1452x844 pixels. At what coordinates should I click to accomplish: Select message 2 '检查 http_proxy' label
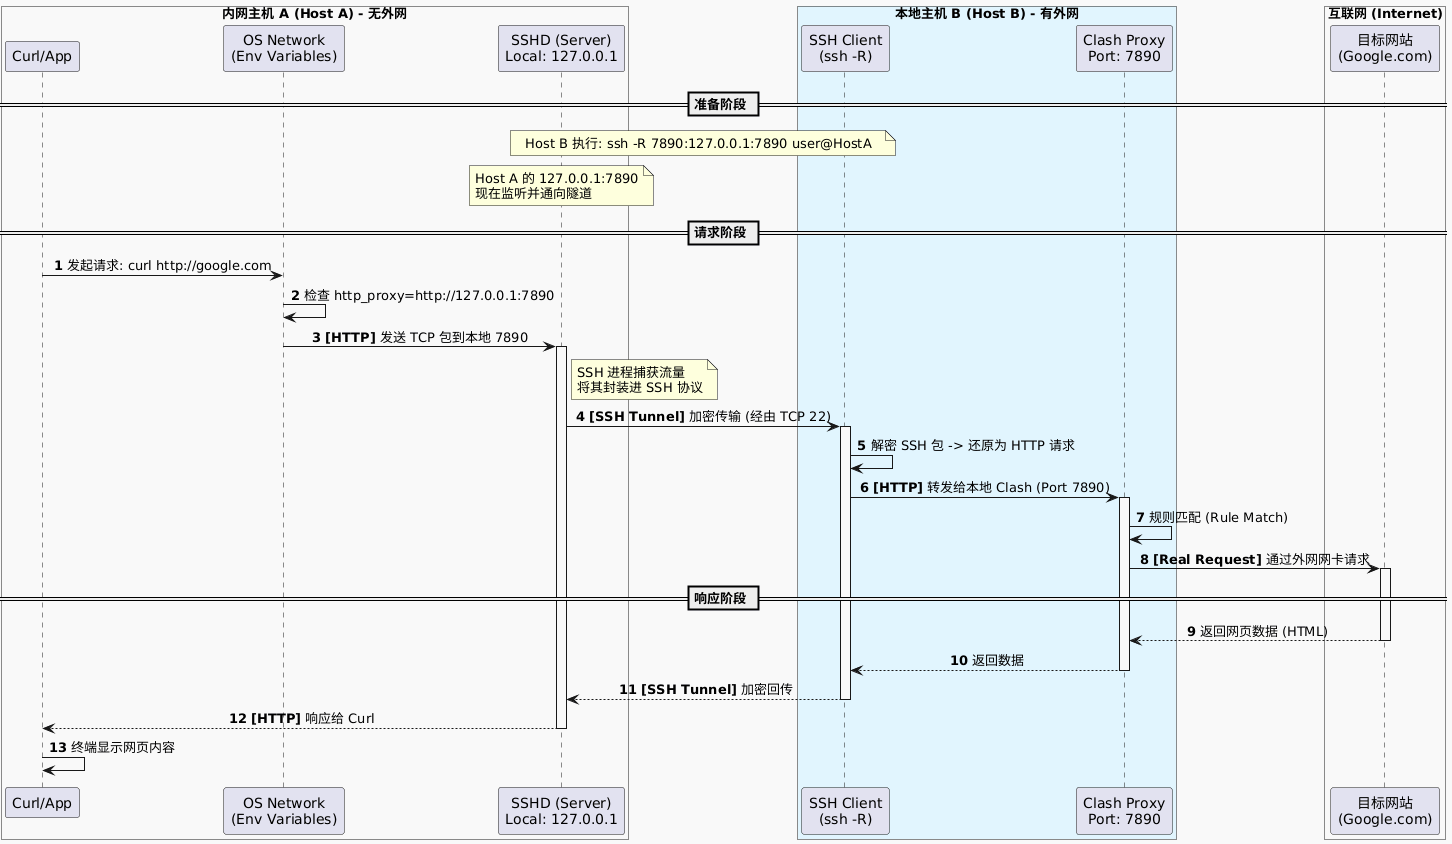coord(422,296)
